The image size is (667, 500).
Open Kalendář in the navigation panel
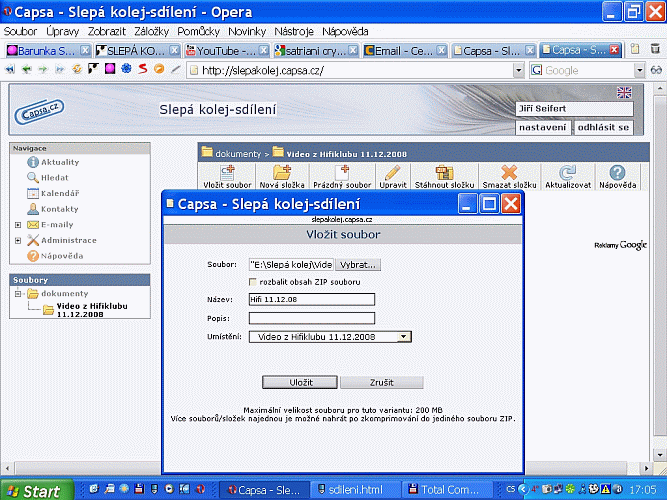tap(59, 193)
